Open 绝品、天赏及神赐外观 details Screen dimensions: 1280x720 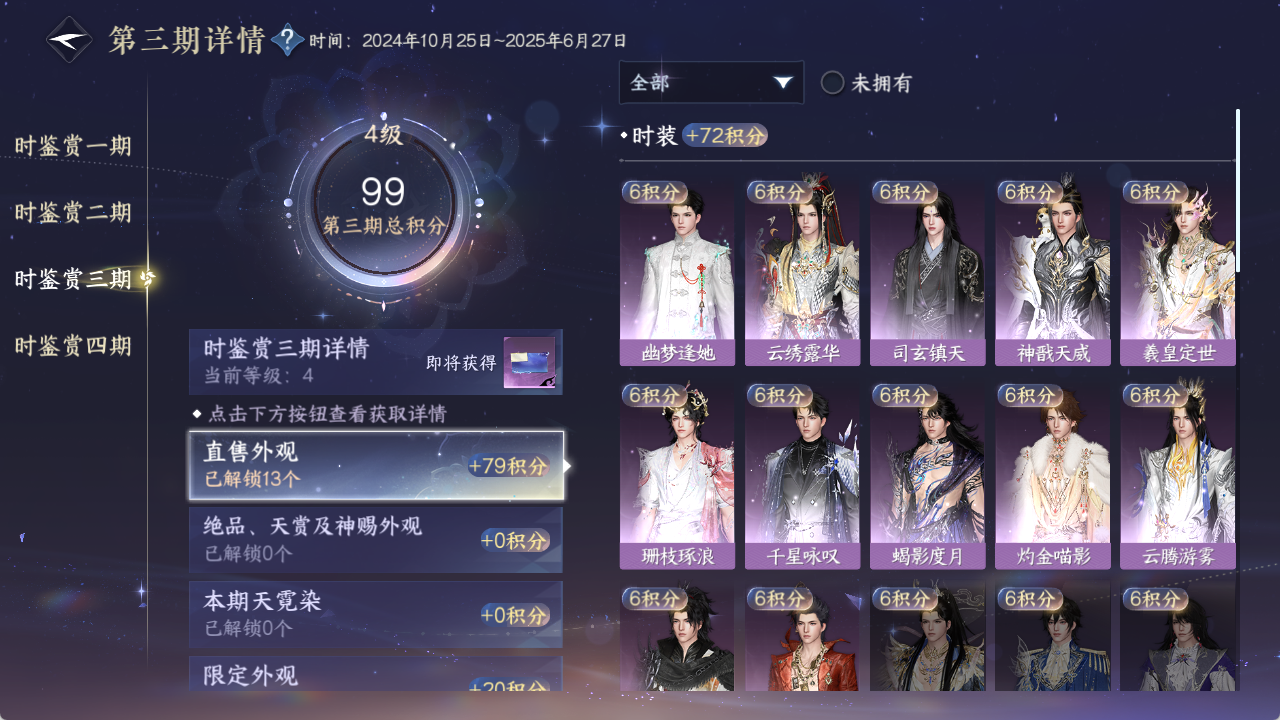click(376, 540)
